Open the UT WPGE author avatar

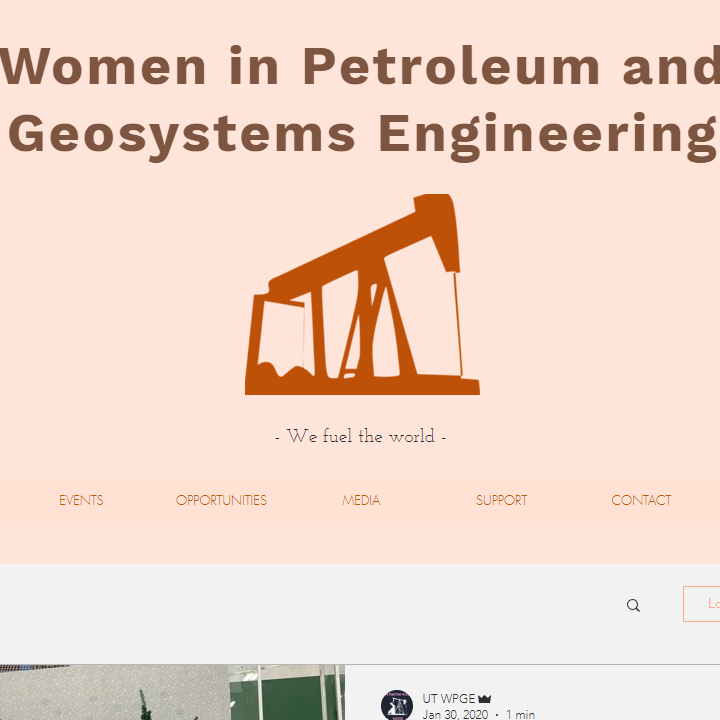pyautogui.click(x=397, y=705)
